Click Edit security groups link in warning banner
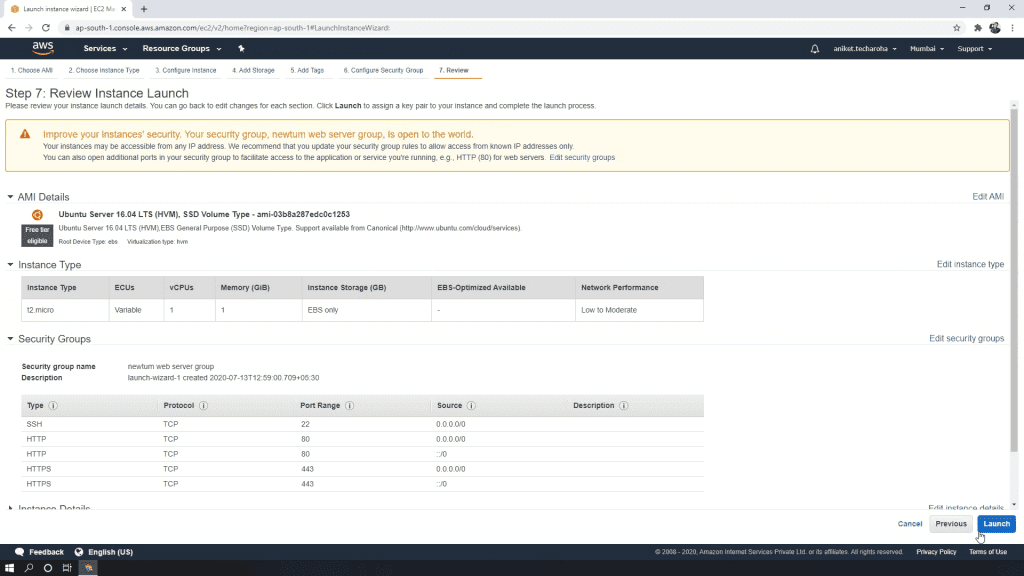 tap(582, 157)
